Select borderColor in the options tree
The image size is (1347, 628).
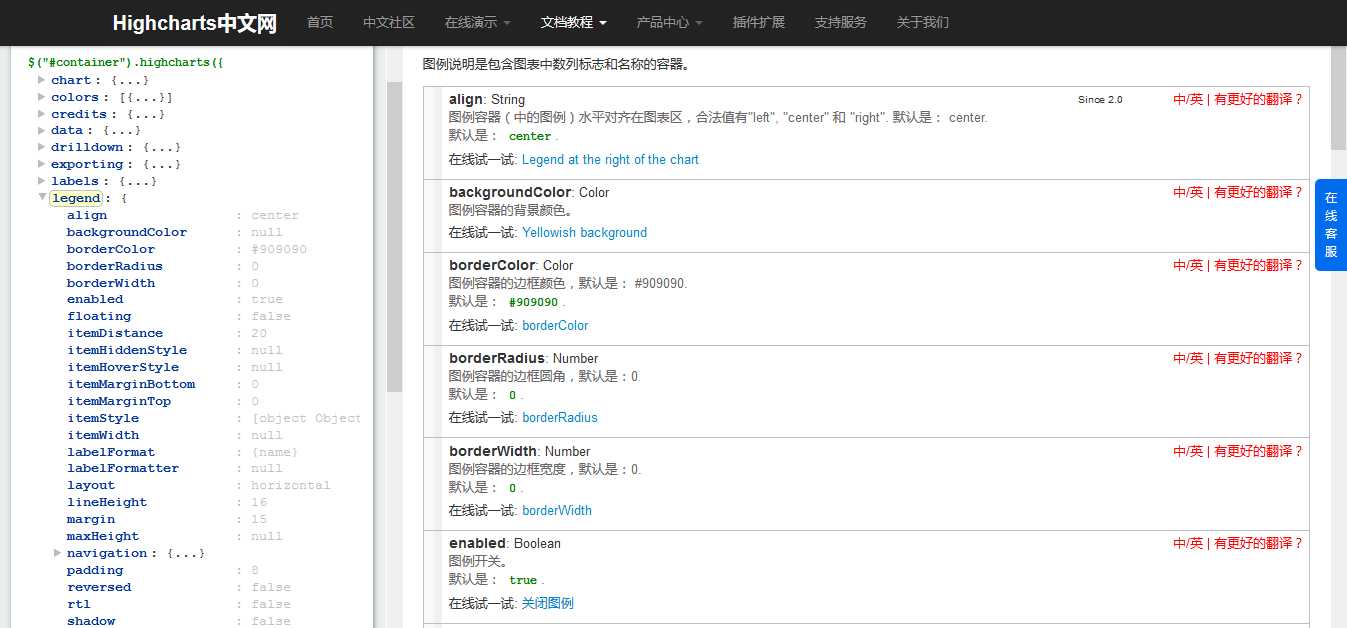111,249
